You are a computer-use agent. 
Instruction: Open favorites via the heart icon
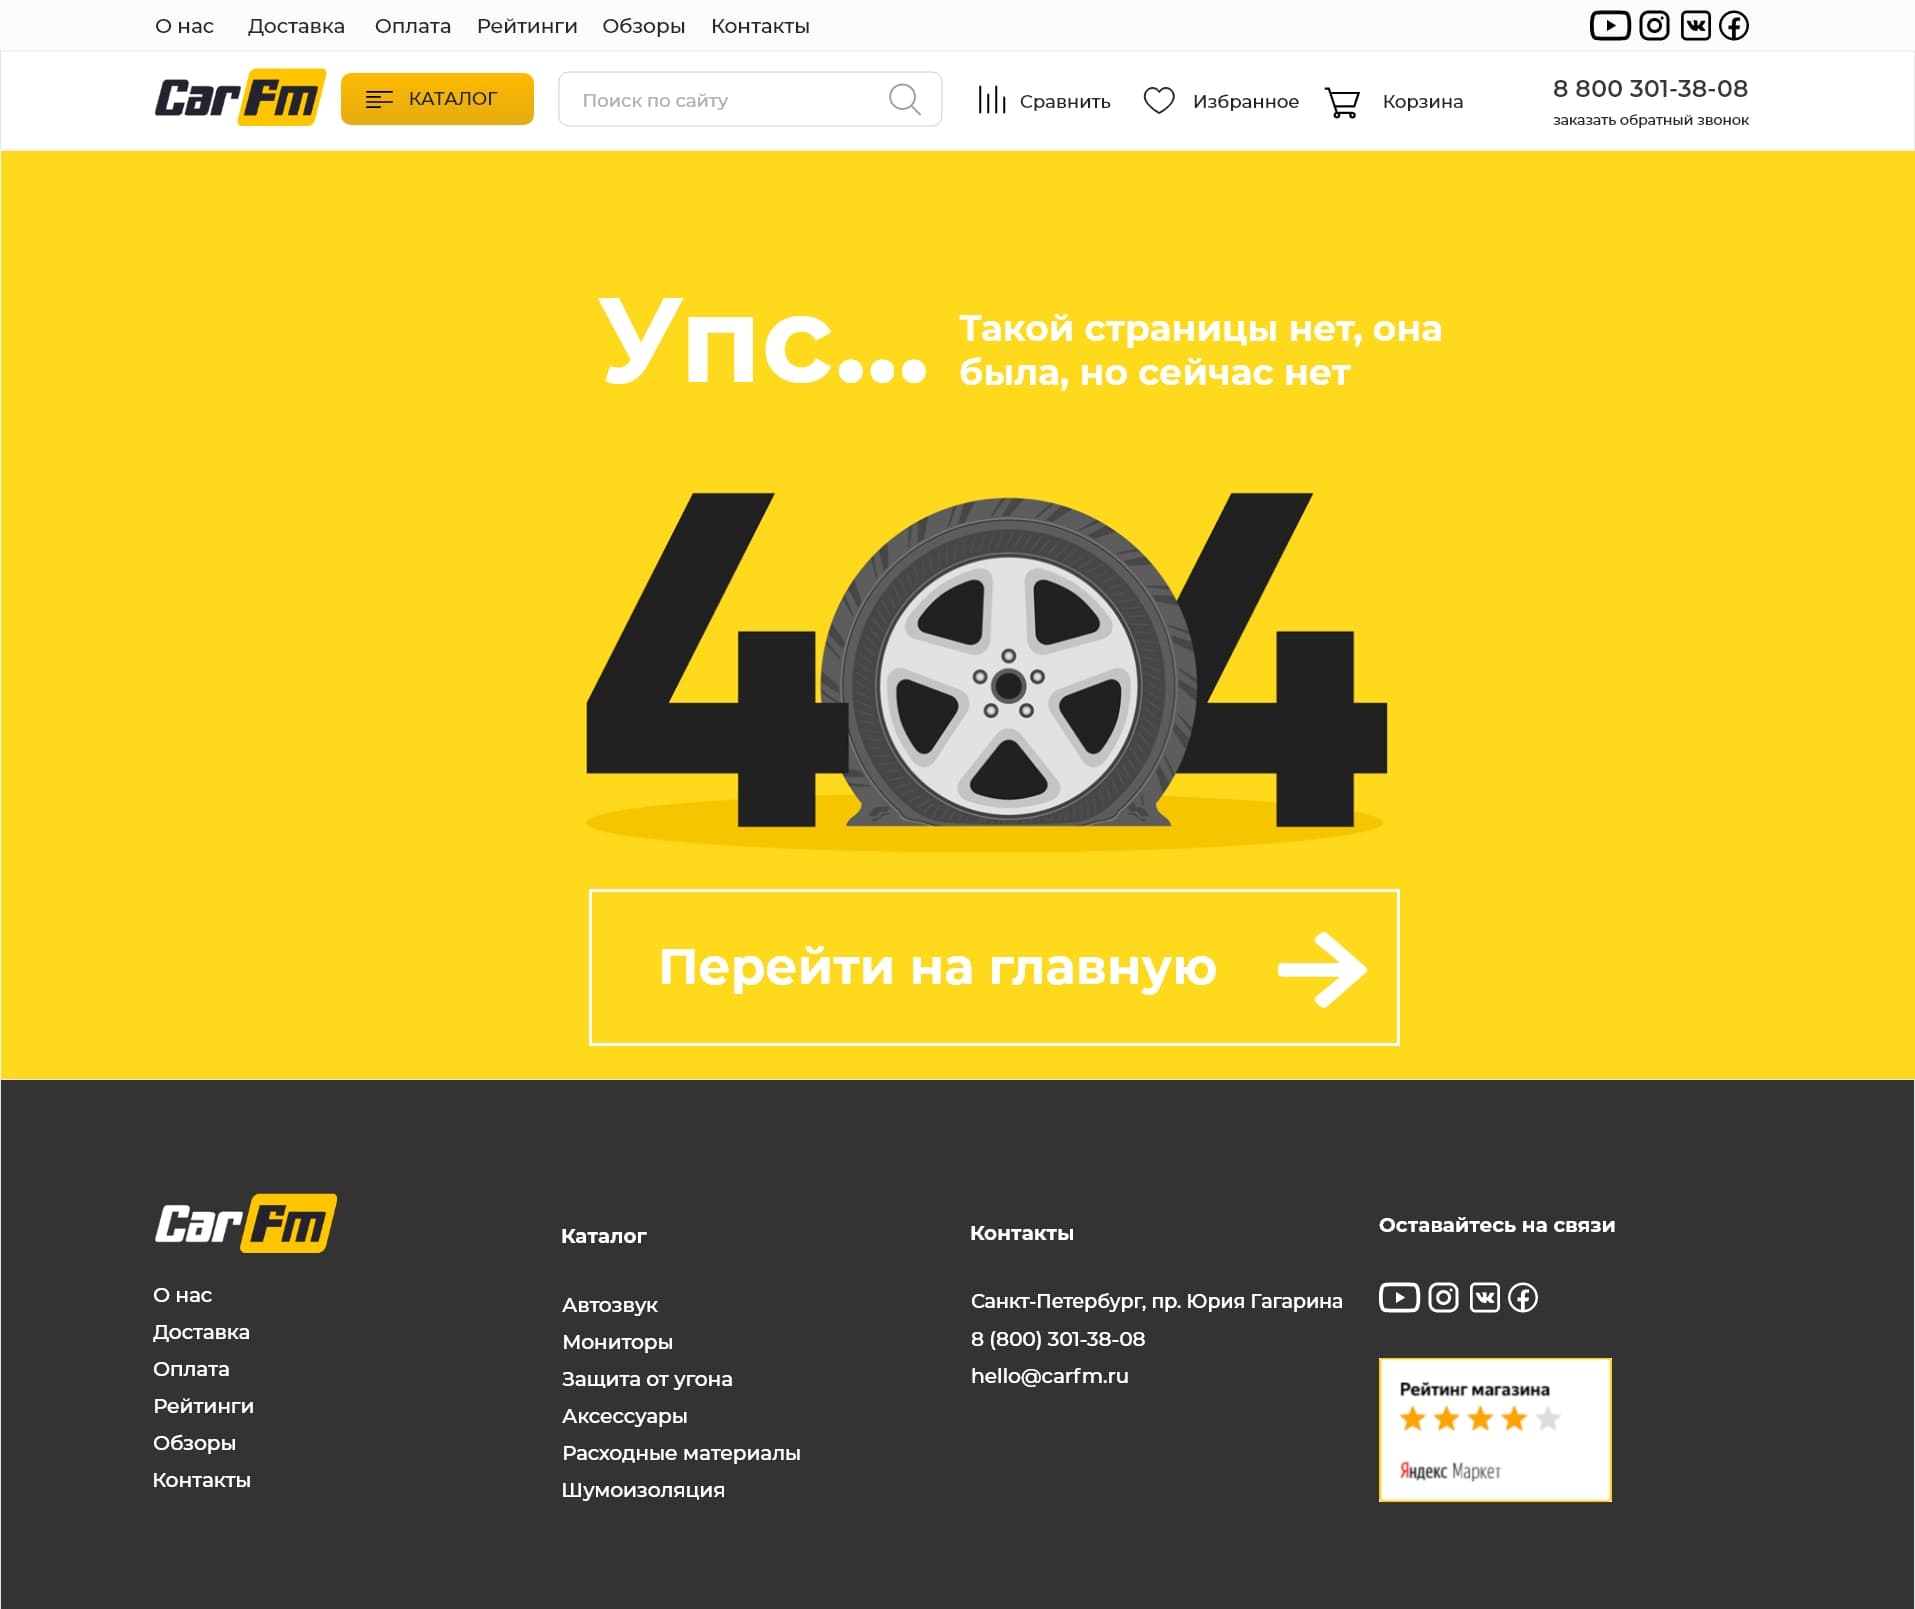pyautogui.click(x=1158, y=99)
